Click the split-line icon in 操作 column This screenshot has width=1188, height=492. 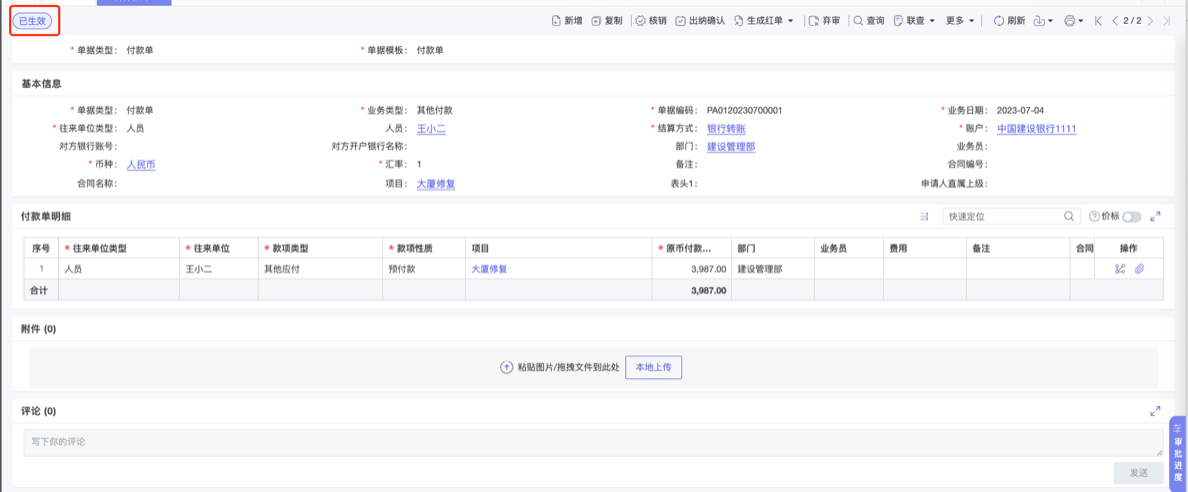click(x=1119, y=269)
